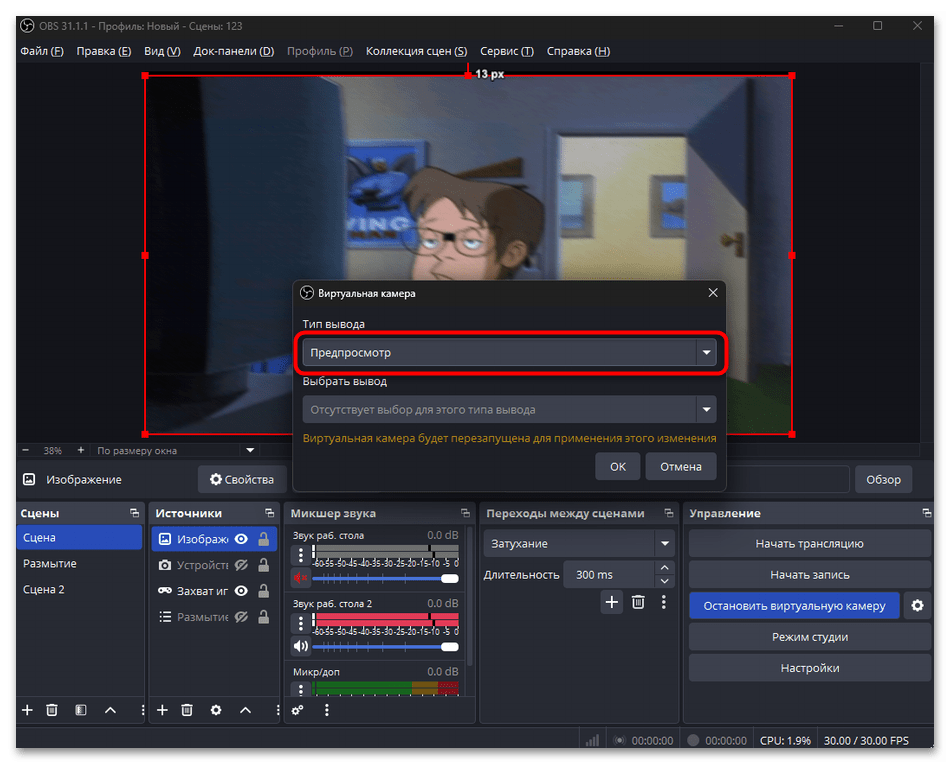Unmute Звук раб. стола channel

pos(301,578)
